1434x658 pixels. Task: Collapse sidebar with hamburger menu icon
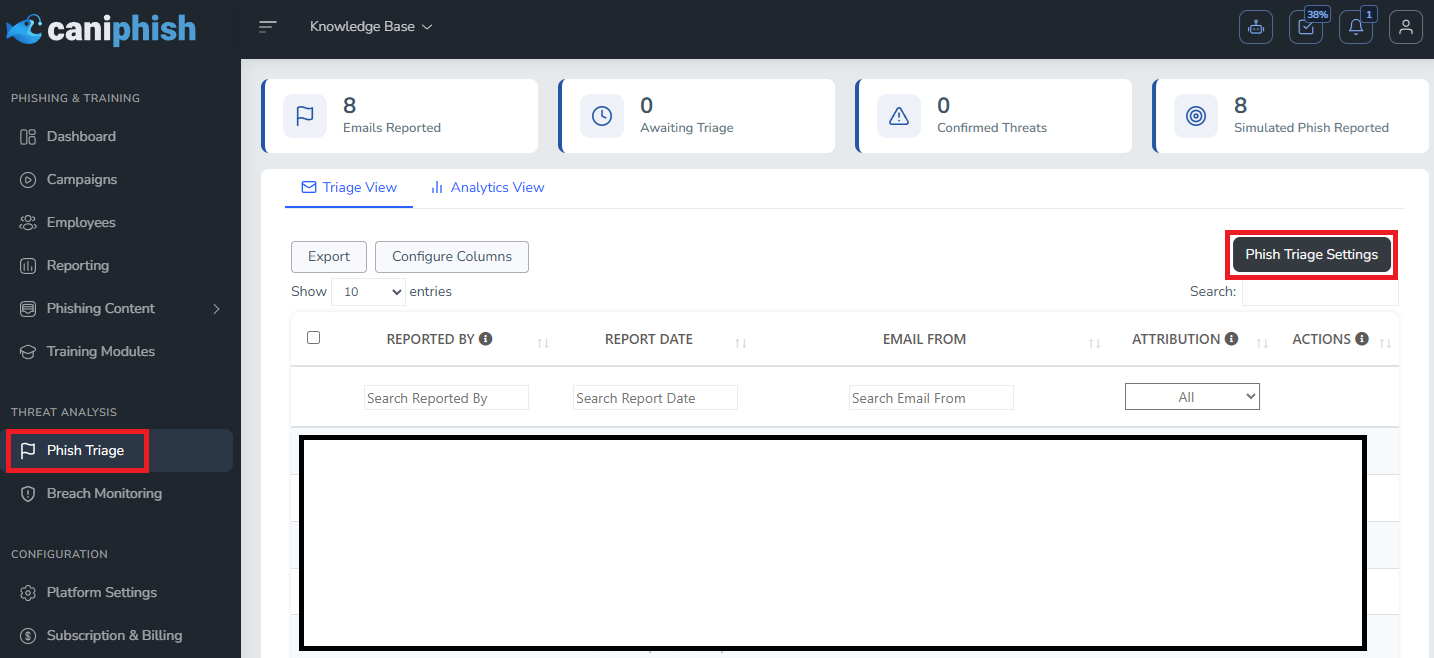pos(267,27)
